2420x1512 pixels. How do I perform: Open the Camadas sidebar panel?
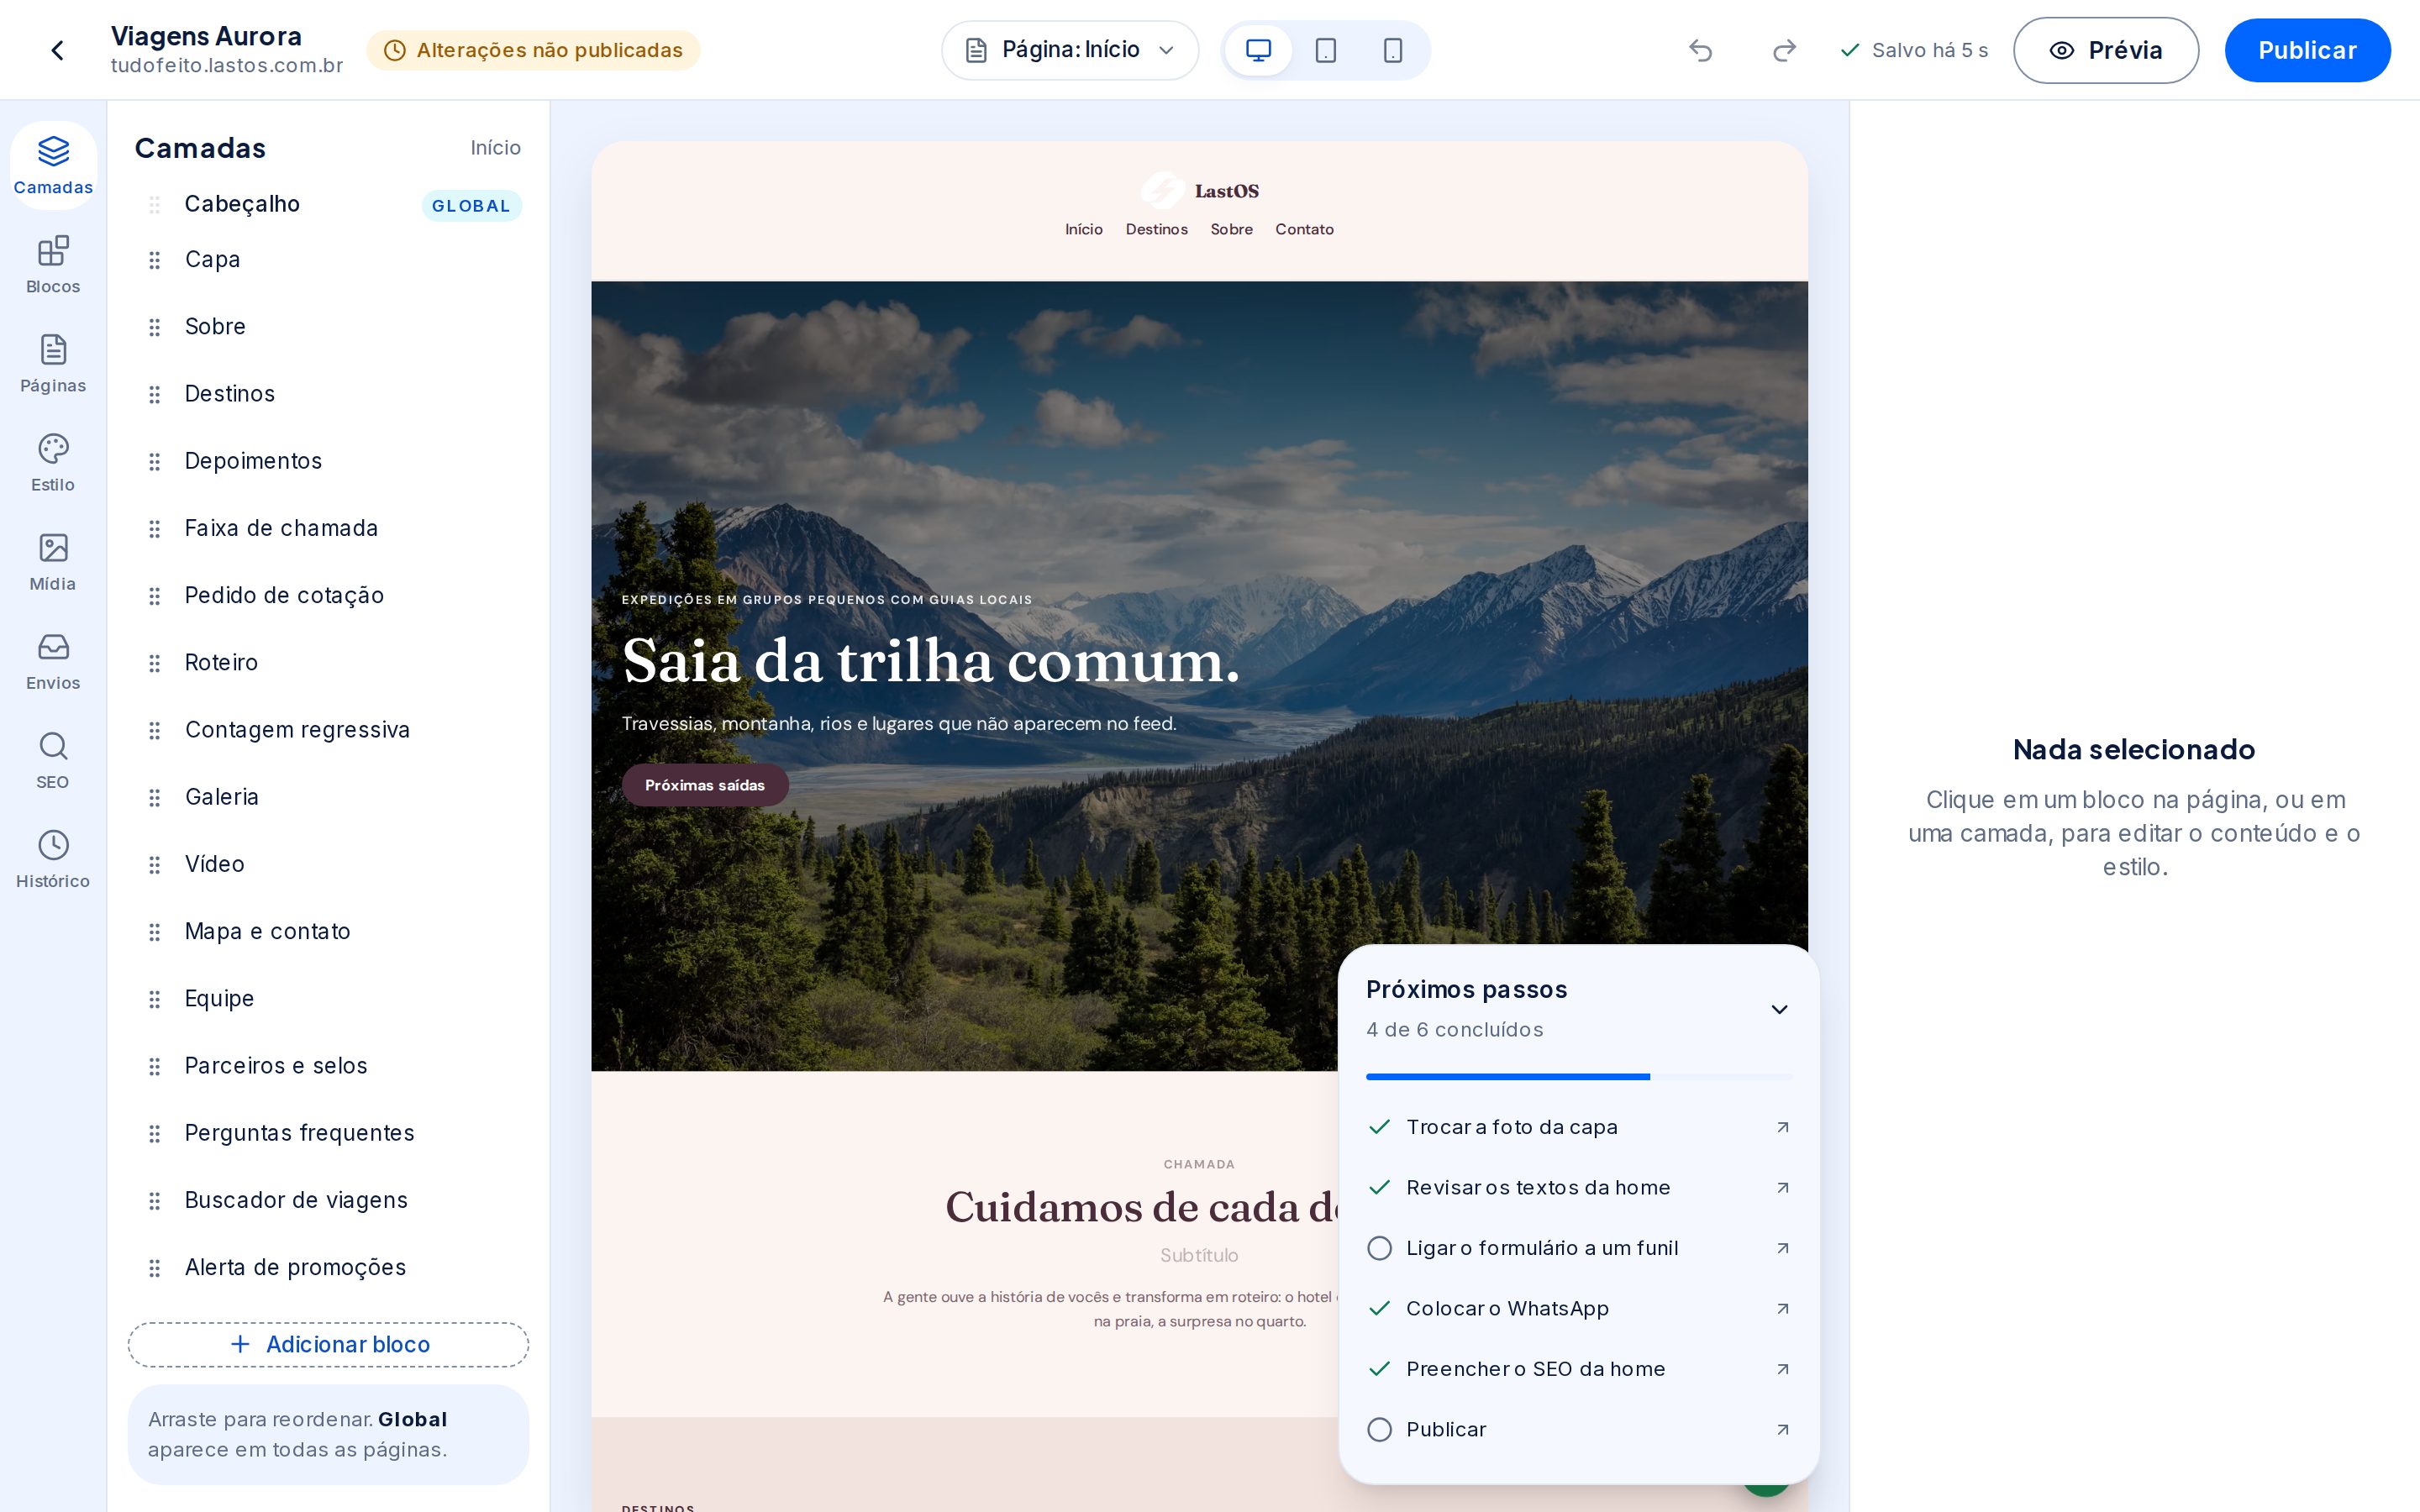[x=53, y=165]
